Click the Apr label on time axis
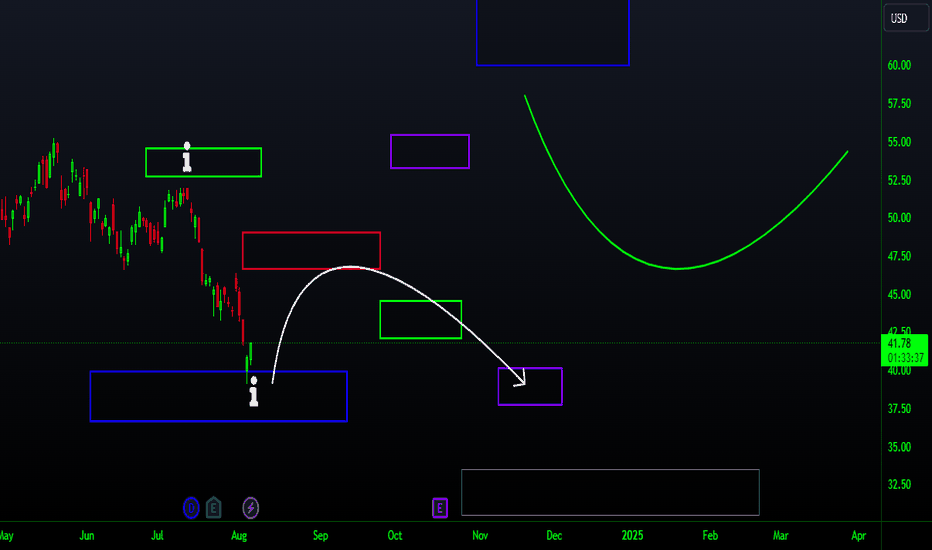932x550 pixels. click(858, 536)
